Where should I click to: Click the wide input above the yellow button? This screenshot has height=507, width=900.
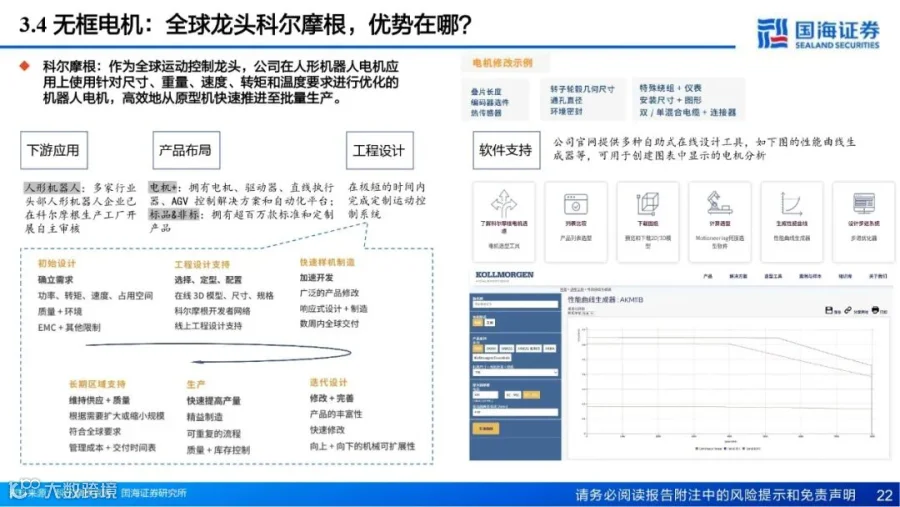tap(515, 412)
